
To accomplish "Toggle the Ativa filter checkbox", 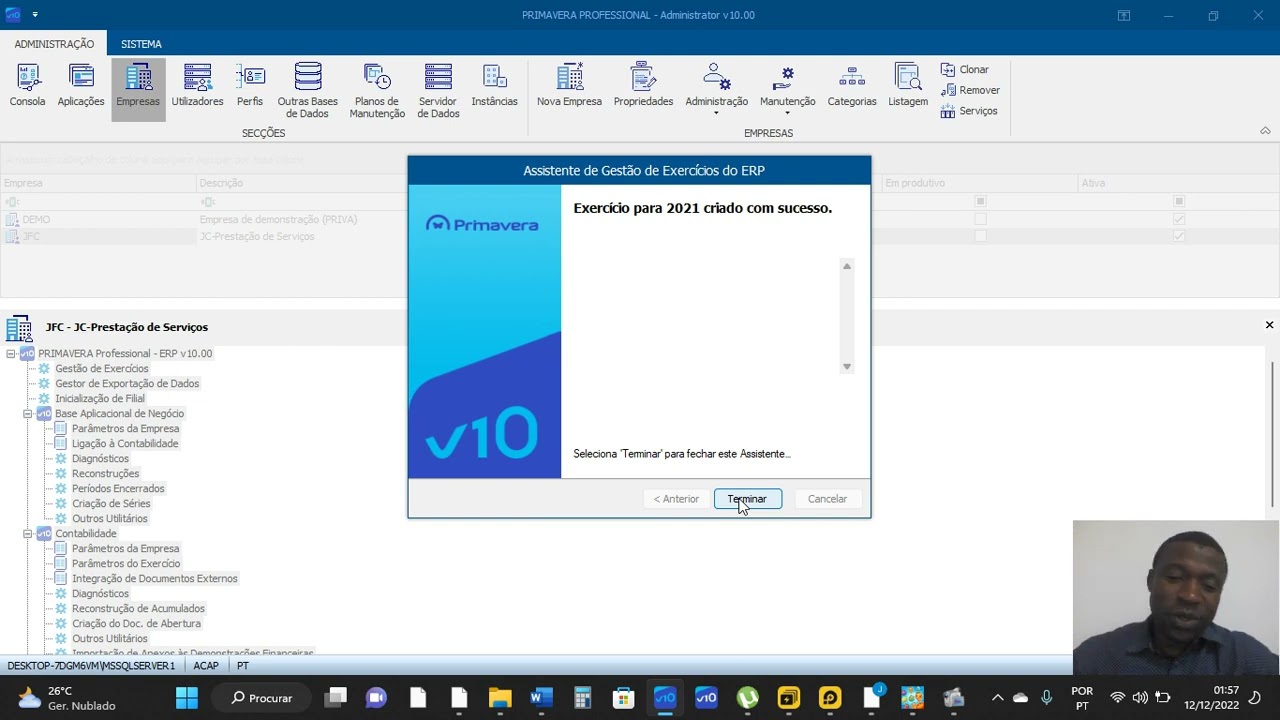I will pyautogui.click(x=1179, y=201).
